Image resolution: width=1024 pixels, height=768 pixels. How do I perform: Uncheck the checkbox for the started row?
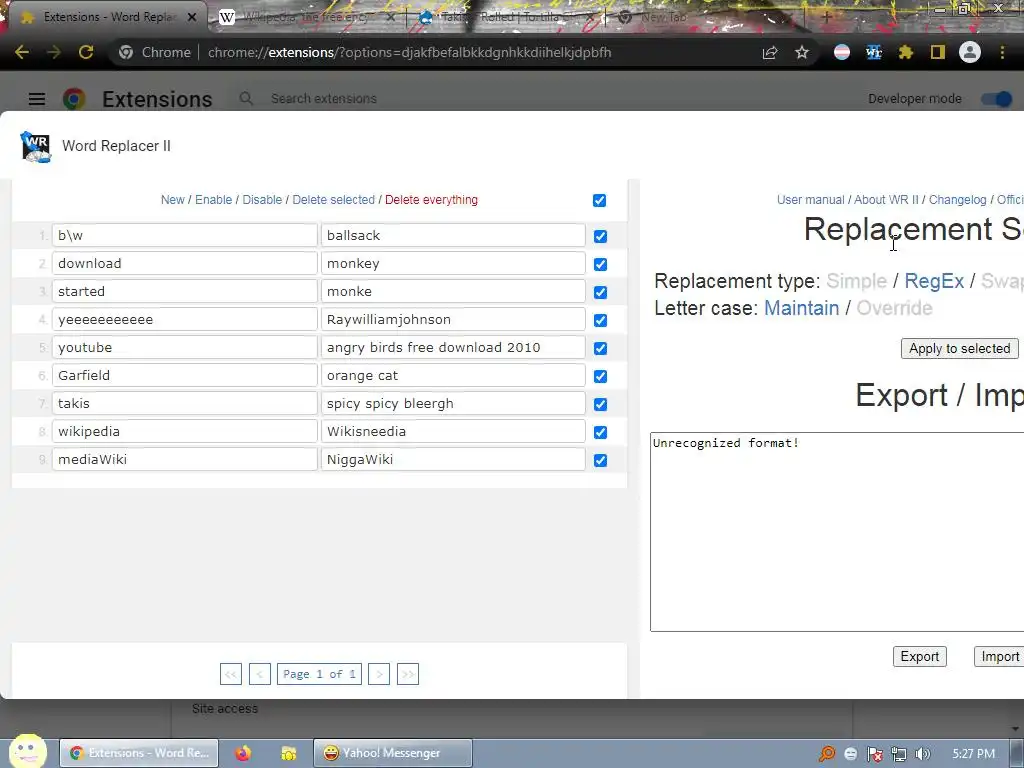tap(600, 293)
